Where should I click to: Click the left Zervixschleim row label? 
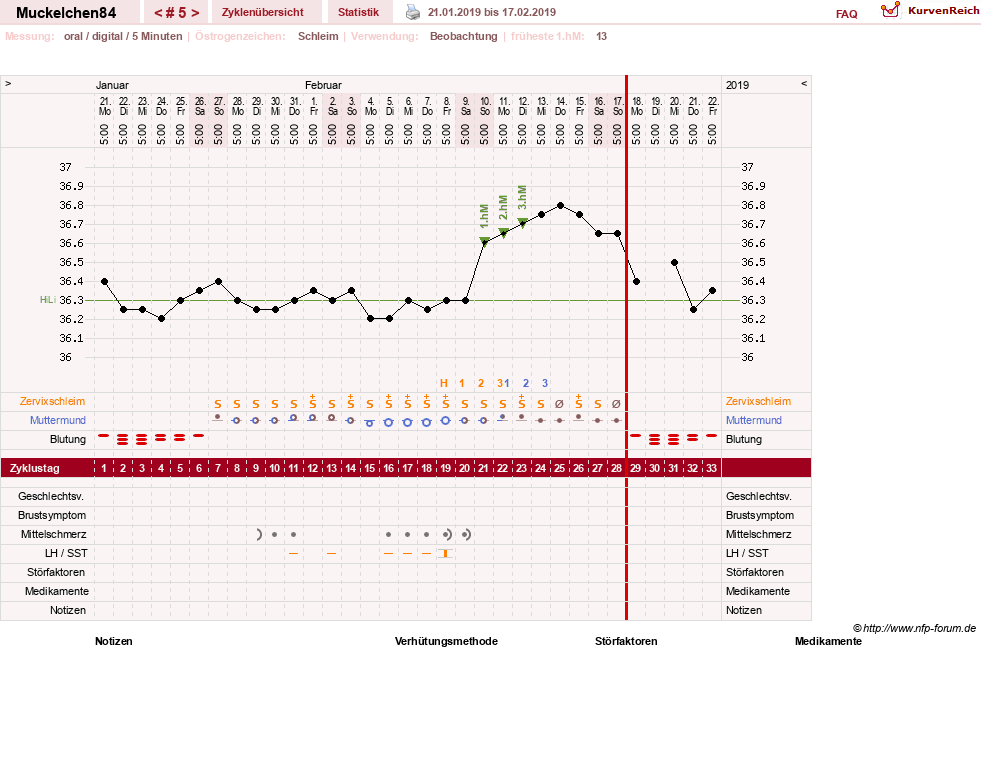tap(53, 402)
